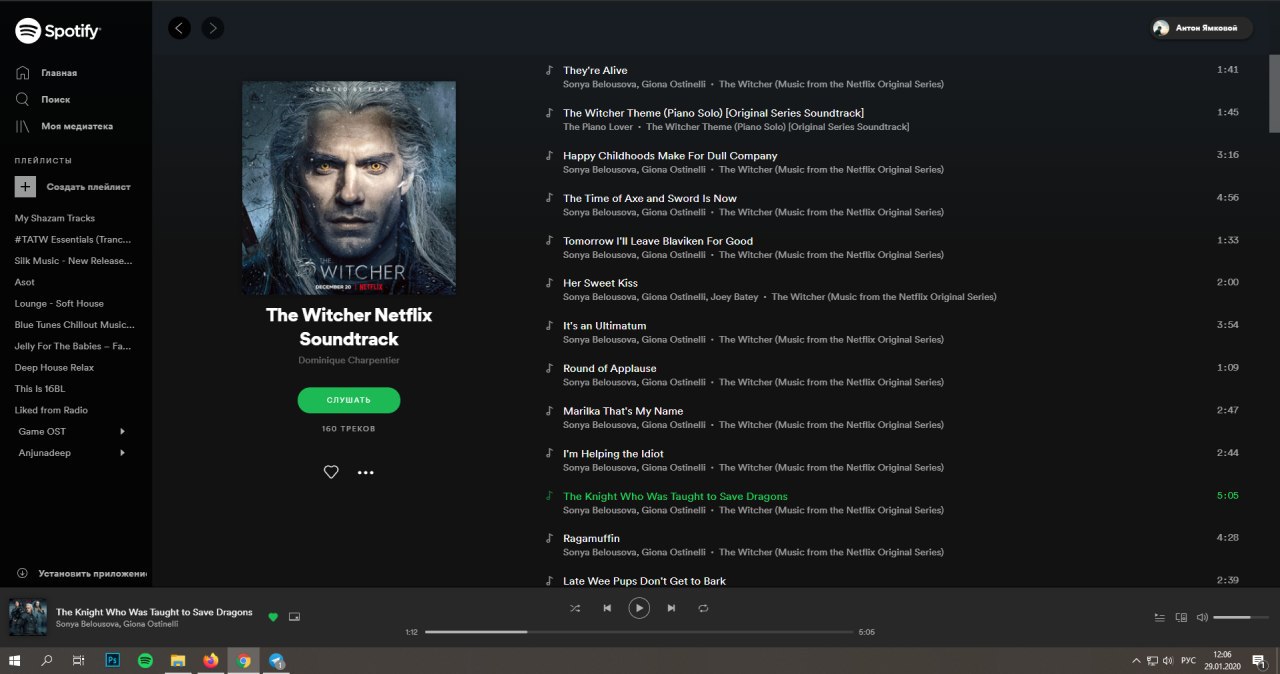
Task: Select track The Time of Axe and Sword Is Now
Action: pos(650,198)
